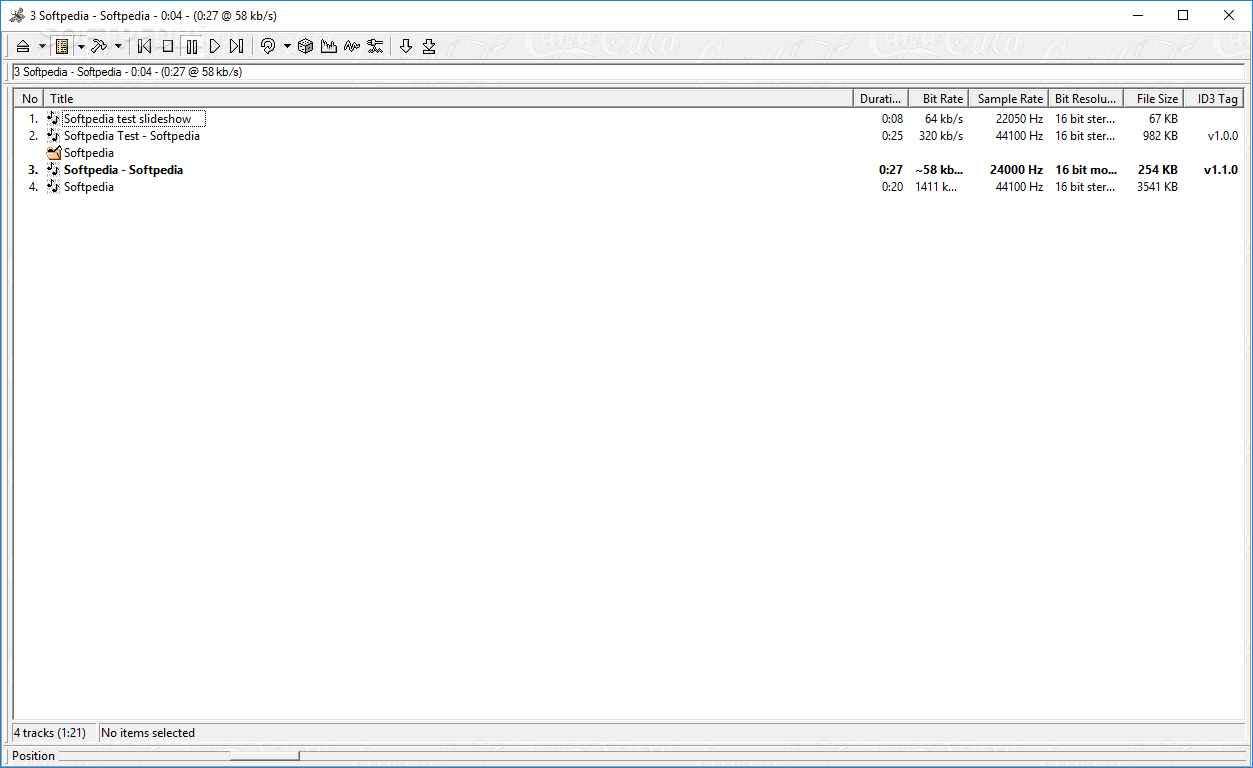Screen dimensions: 1253x768
Task: Sort playlist by Title column header
Action: click(449, 98)
